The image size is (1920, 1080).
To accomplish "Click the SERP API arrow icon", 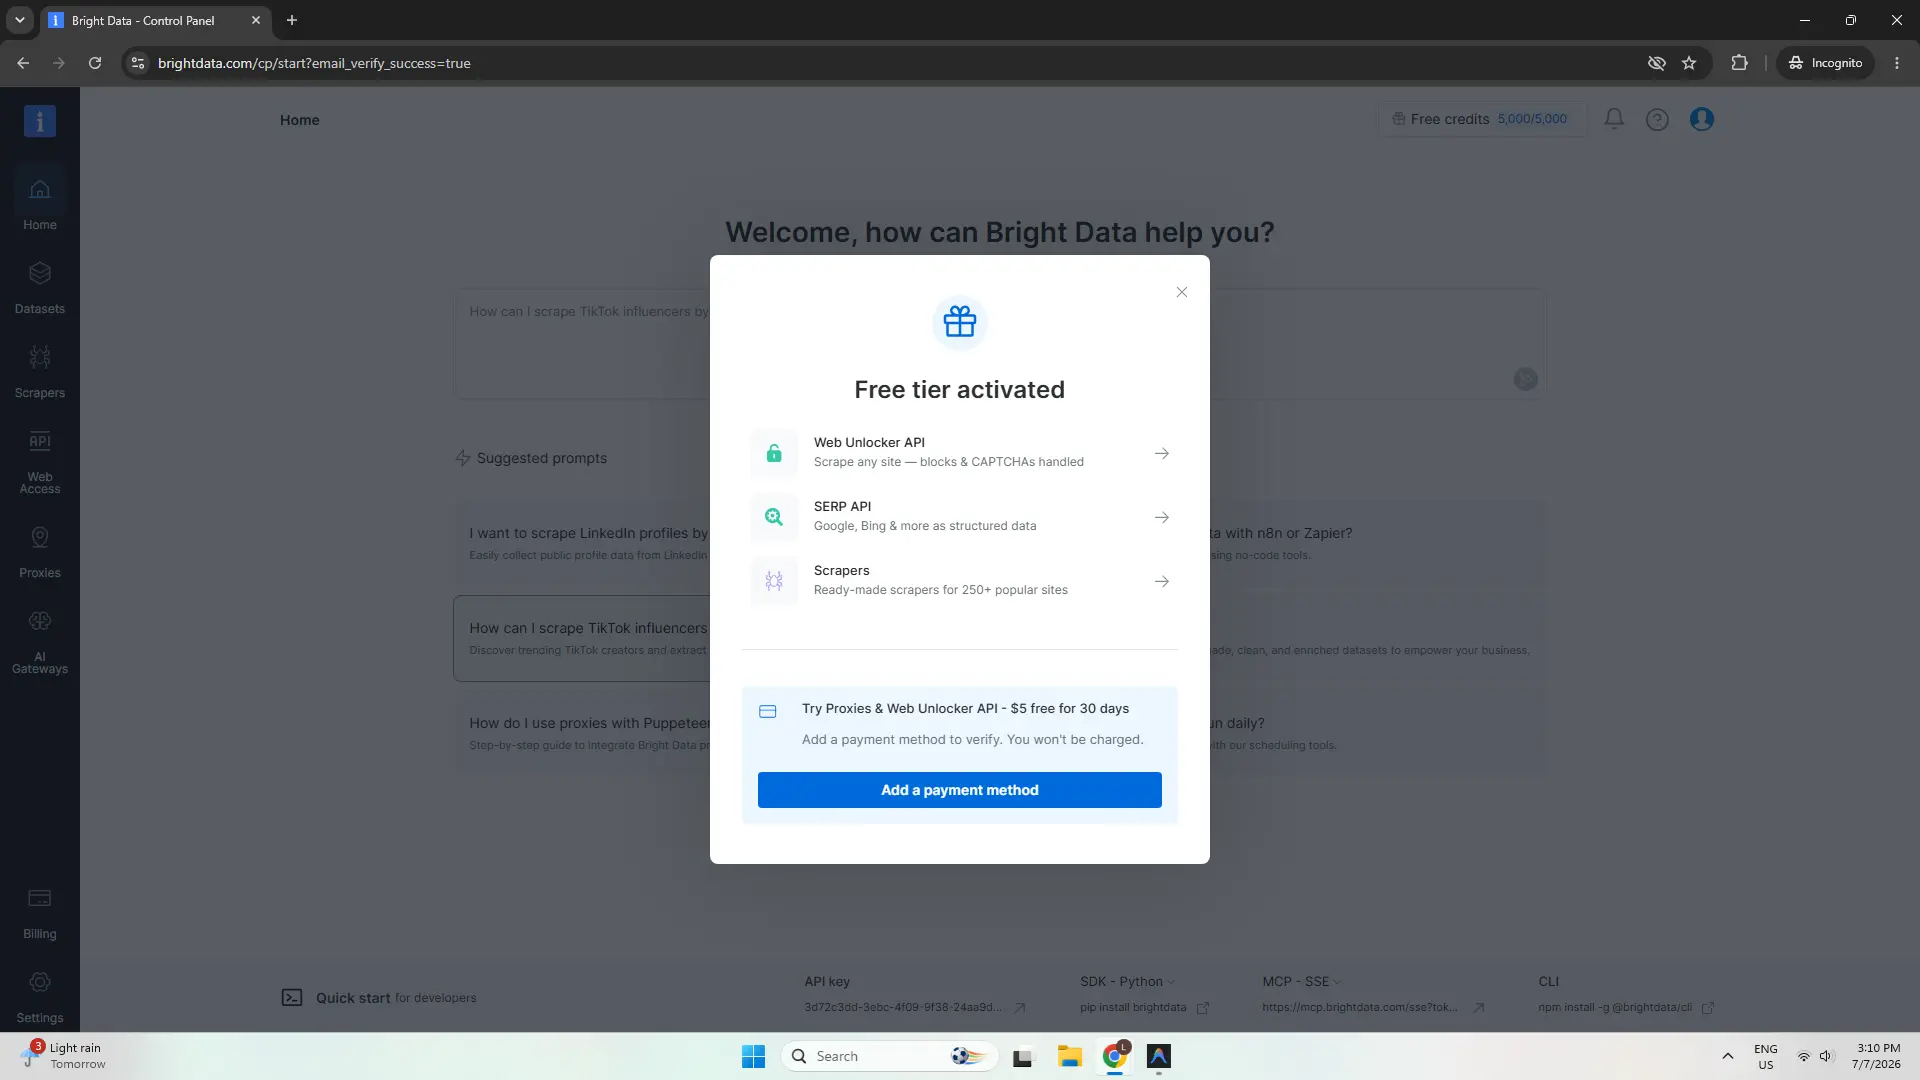I will 1161,517.
